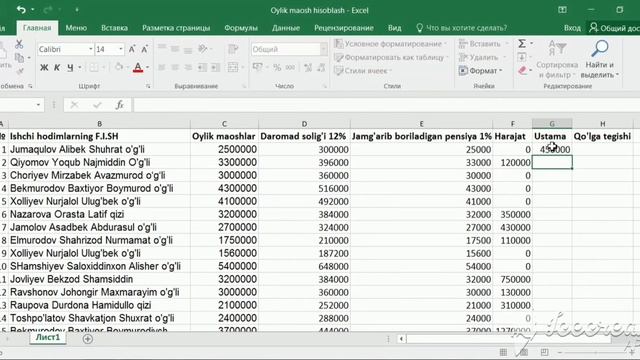Open Найти и выделить magnifier
The image size is (640, 360).
tap(600, 59)
